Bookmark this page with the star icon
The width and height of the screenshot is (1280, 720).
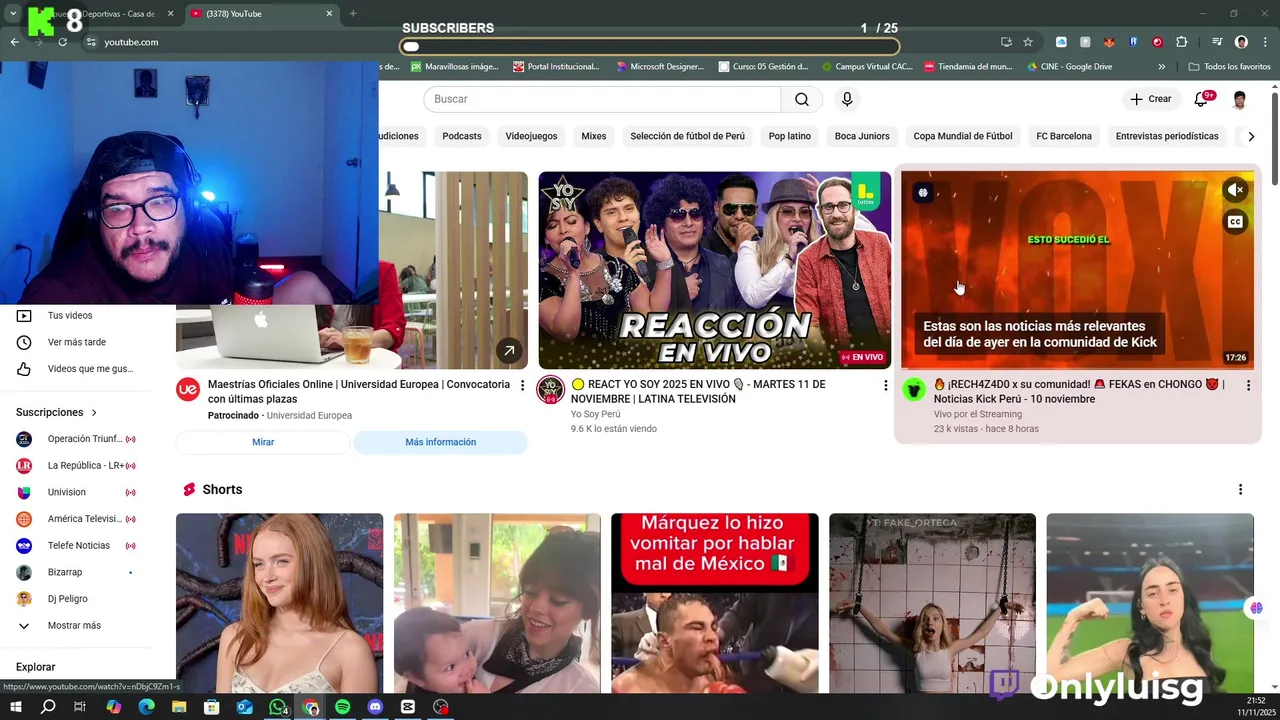tap(1027, 42)
